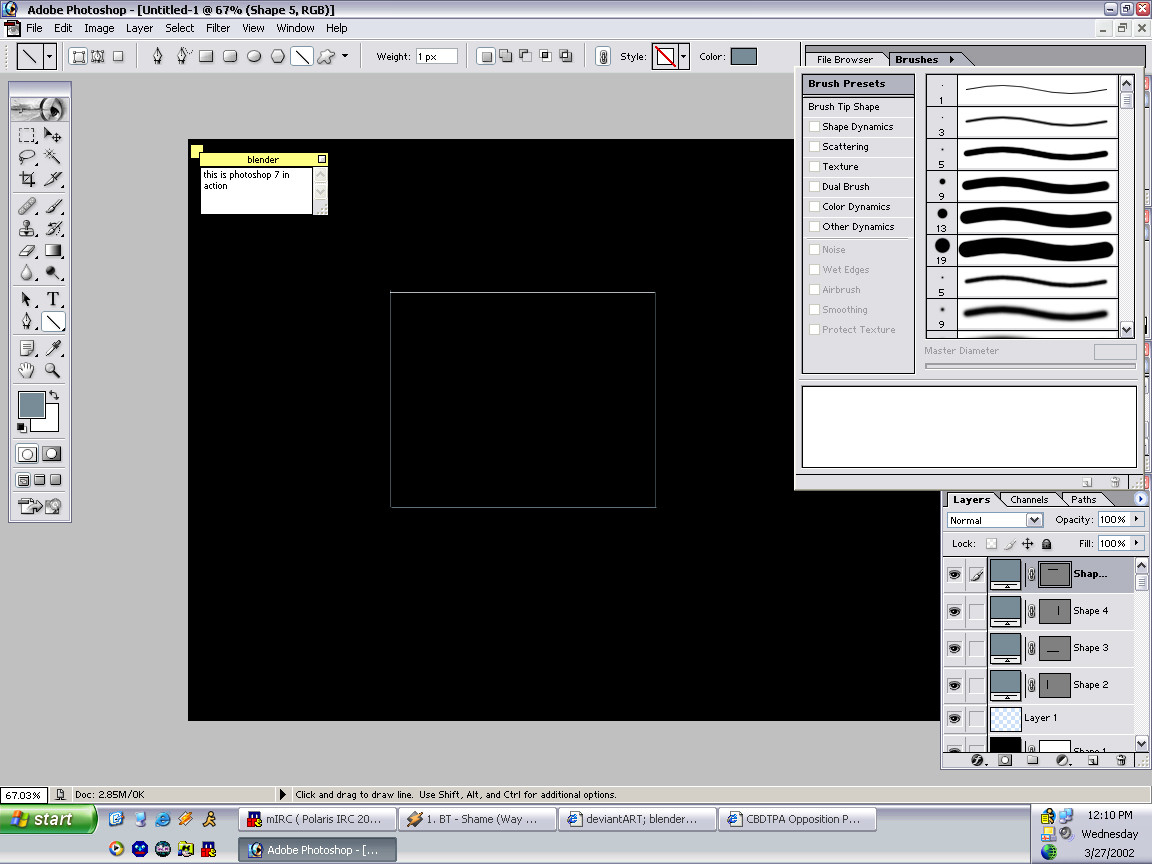Select the Clone Stamp tool

pos(27,228)
